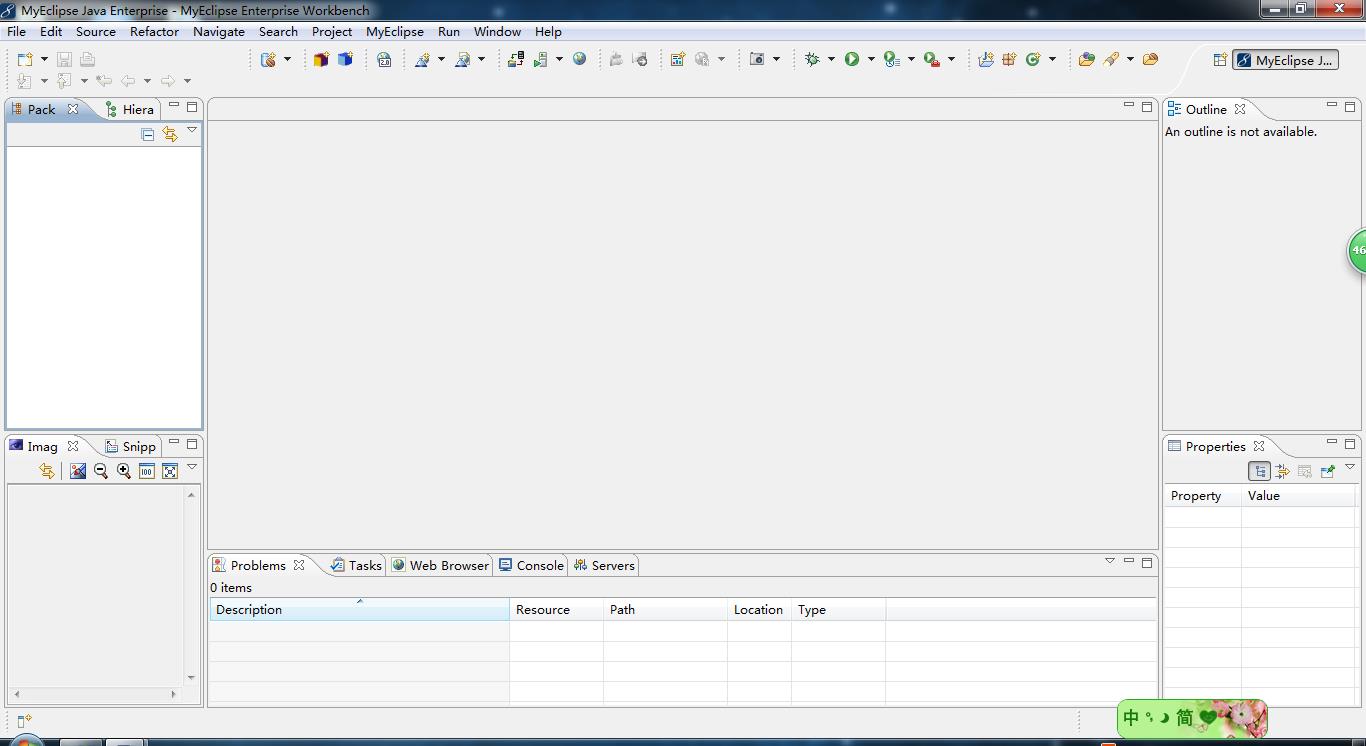Switch to the Console tab
1366x746 pixels.
point(531,565)
